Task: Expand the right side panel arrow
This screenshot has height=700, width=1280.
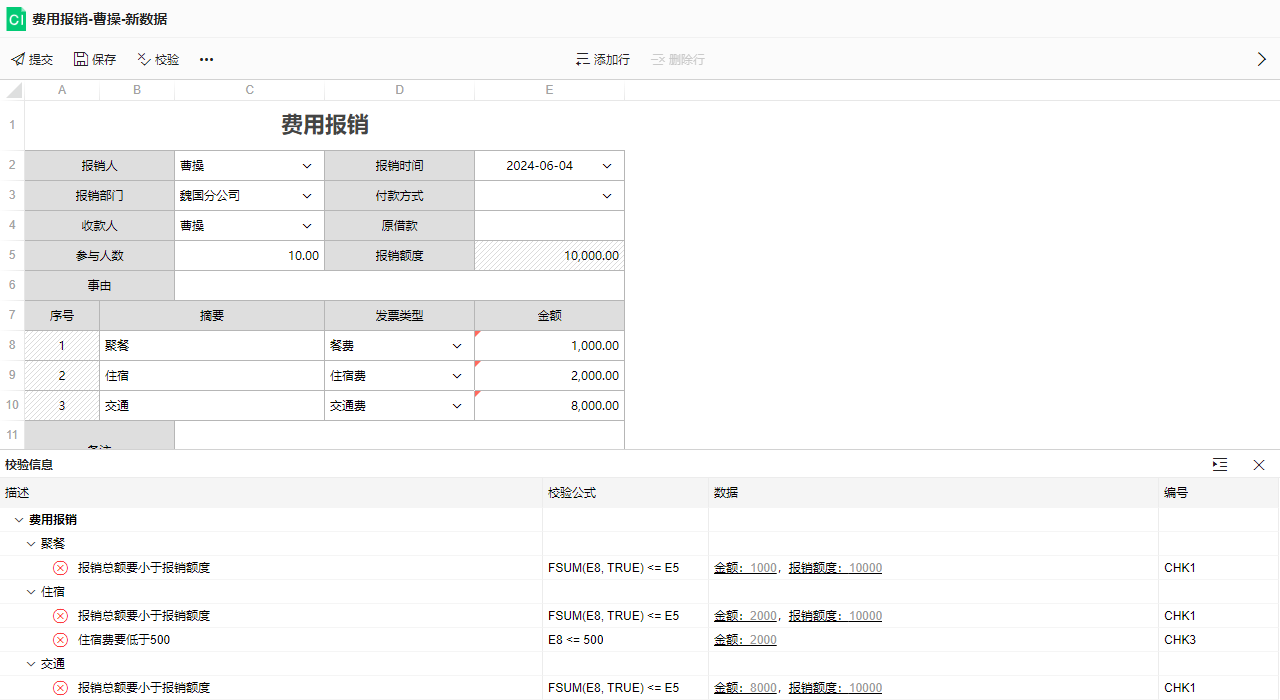Action: [1261, 60]
